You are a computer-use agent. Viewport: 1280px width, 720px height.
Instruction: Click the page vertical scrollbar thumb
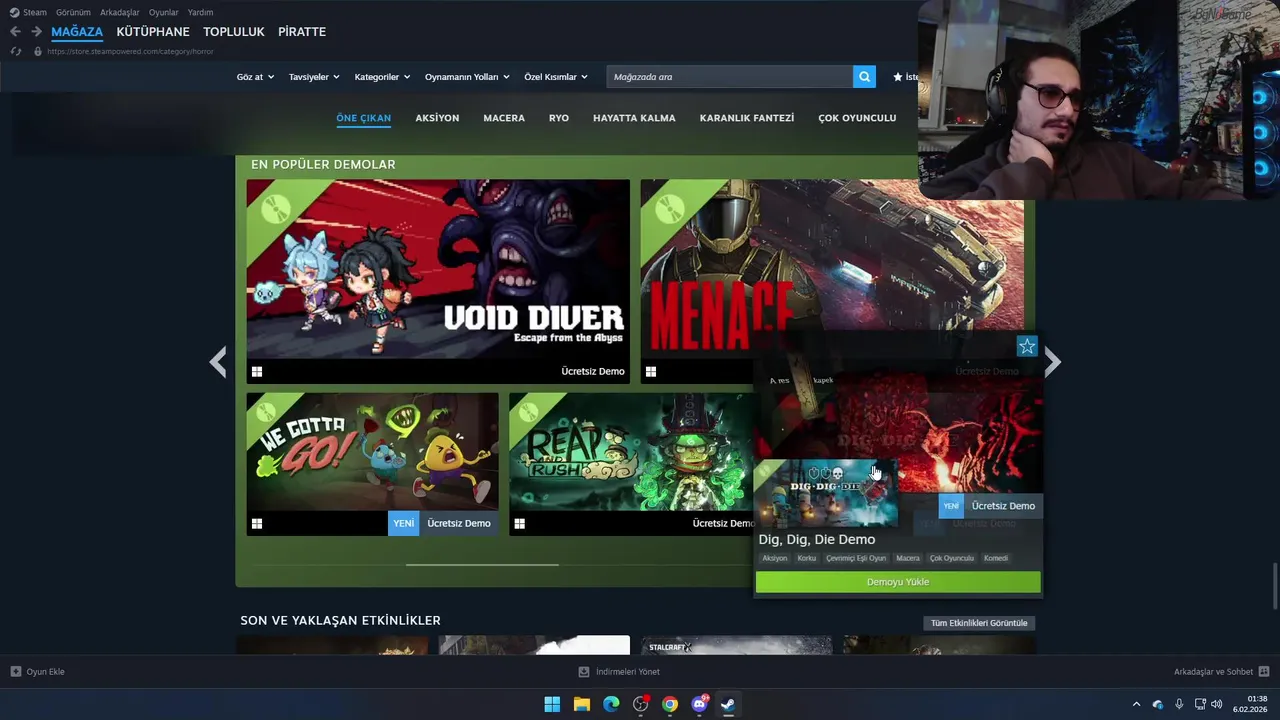[1274, 584]
